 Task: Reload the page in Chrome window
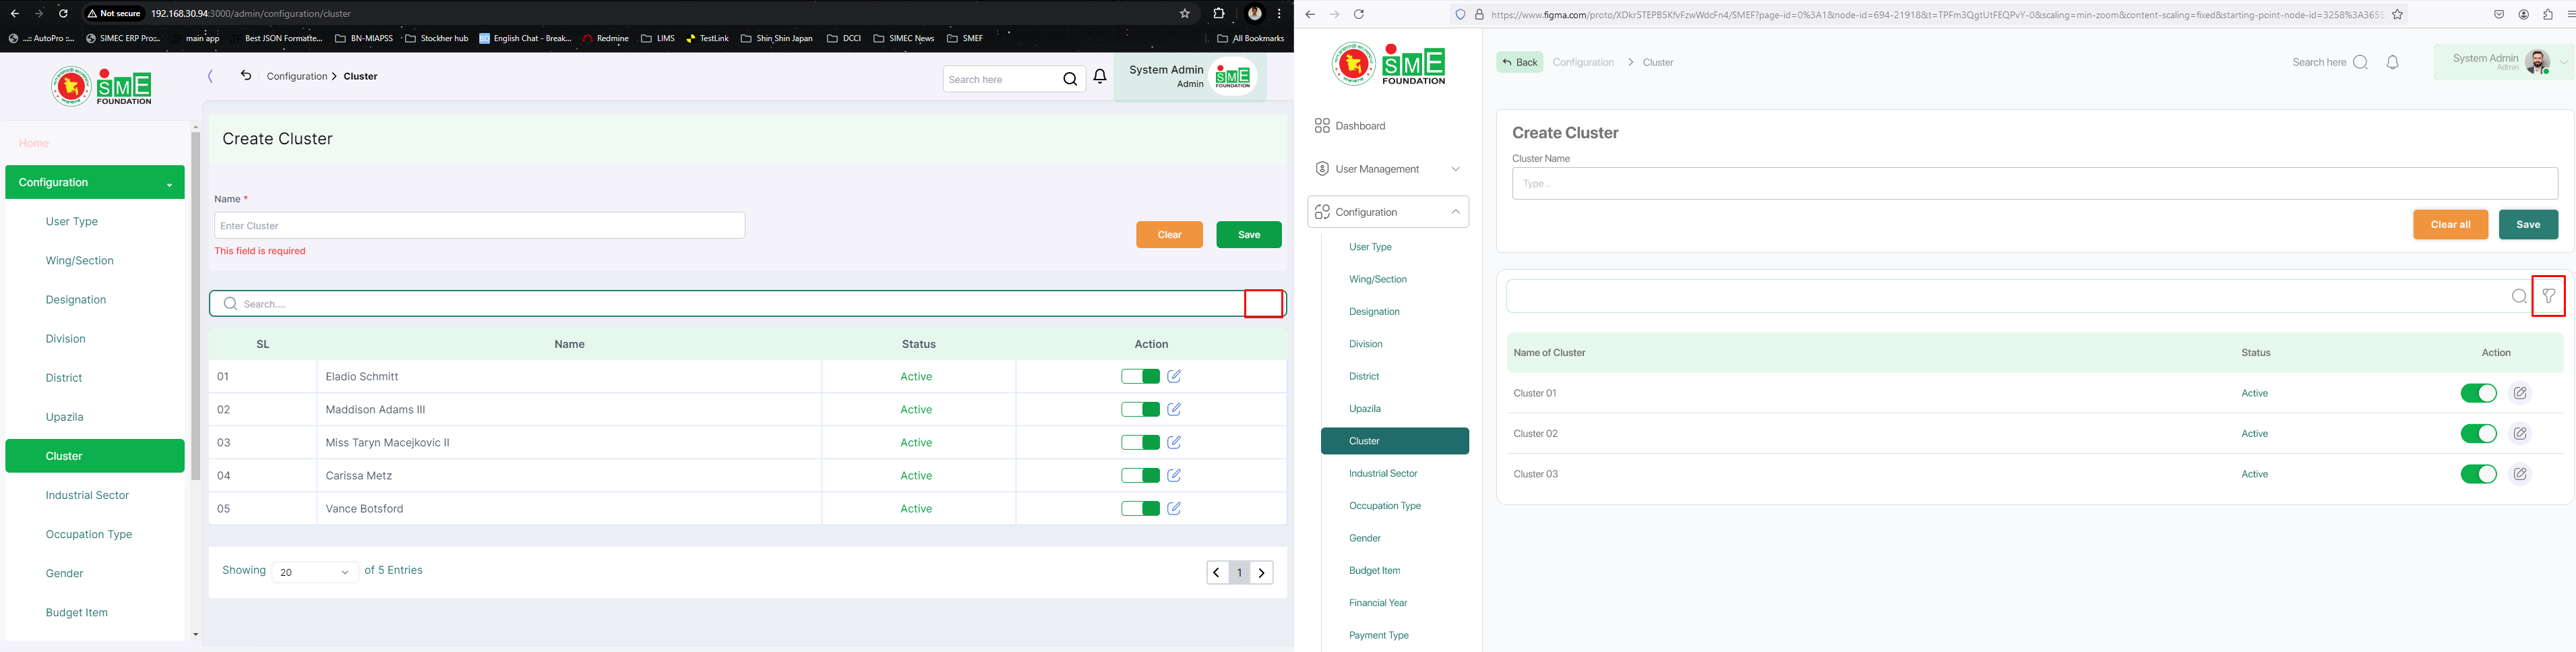[63, 14]
